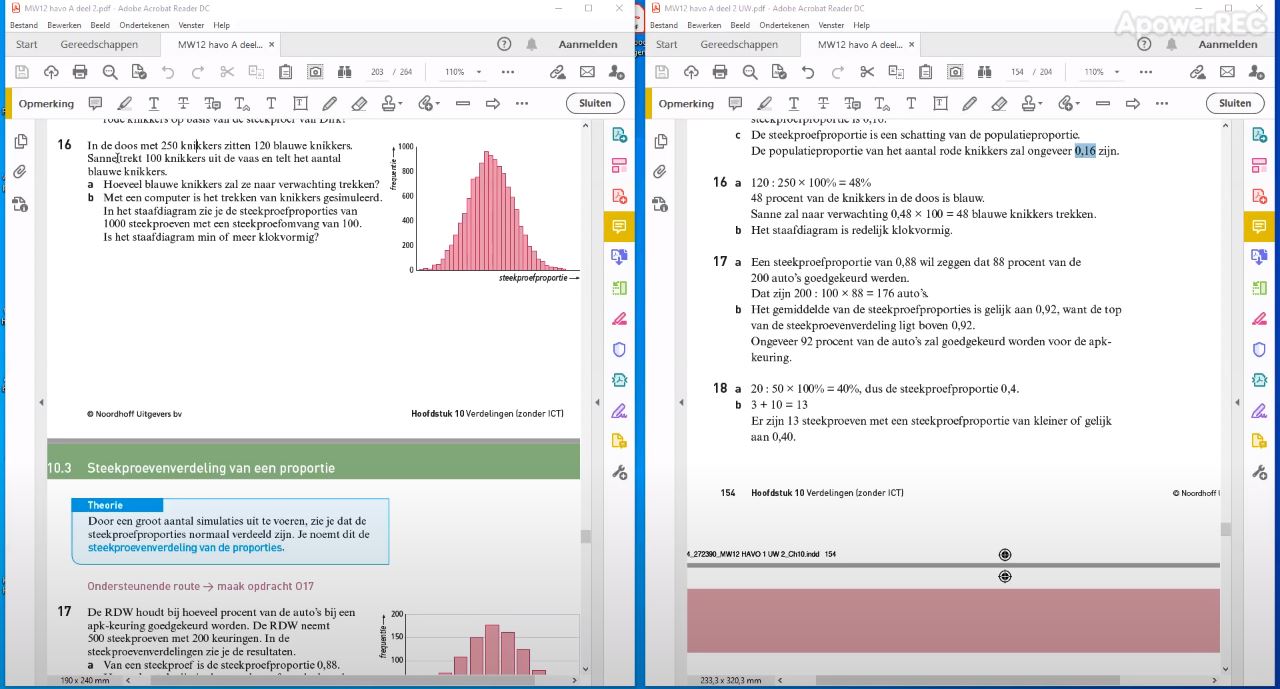Switch to Gereedschappen tab in deel 2.pdf window
This screenshot has height=689, width=1280.
[97, 44]
